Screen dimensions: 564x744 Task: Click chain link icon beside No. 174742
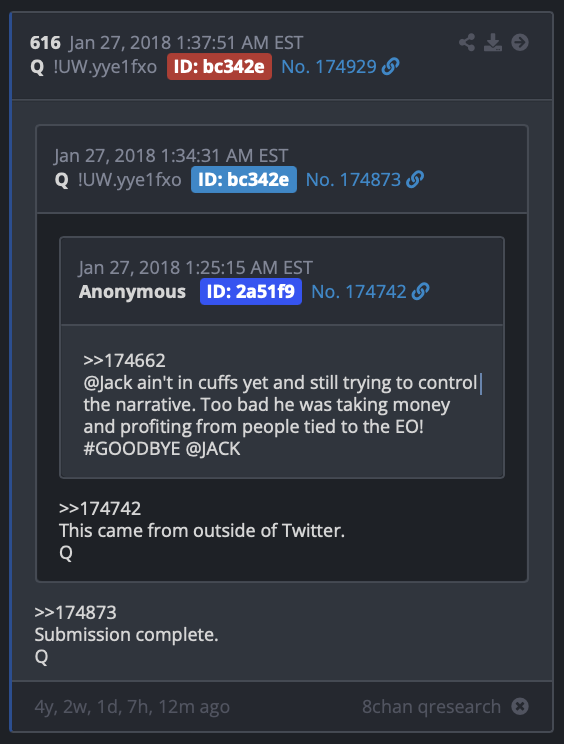421,292
